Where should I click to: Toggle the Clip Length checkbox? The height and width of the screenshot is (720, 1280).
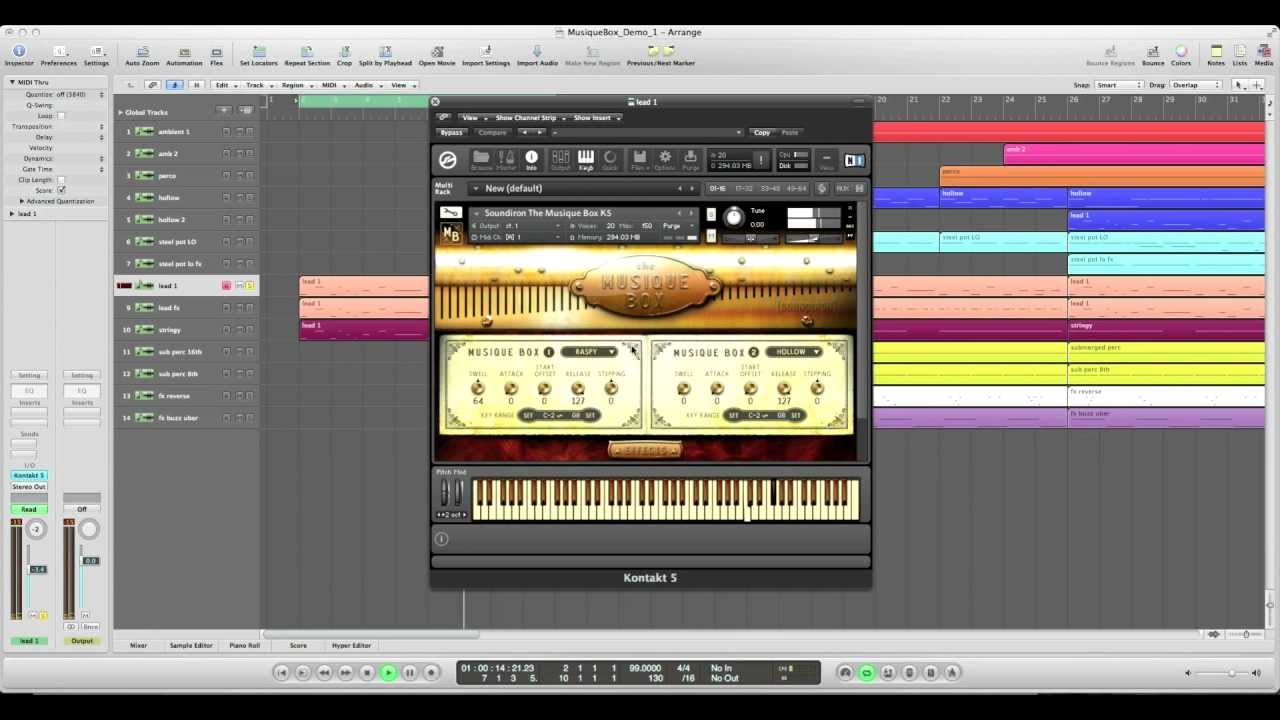pos(61,180)
